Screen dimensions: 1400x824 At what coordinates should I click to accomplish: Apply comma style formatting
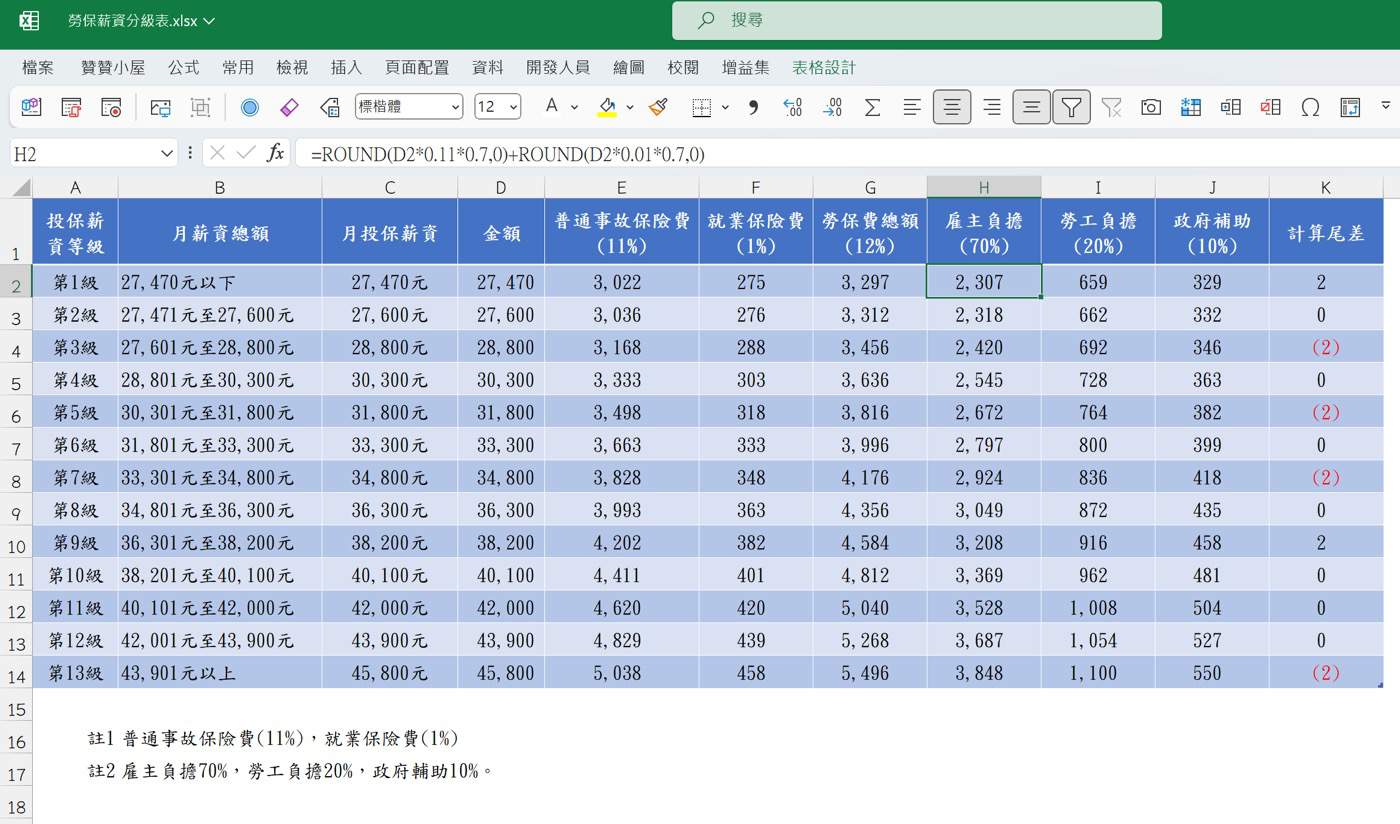pos(754,107)
